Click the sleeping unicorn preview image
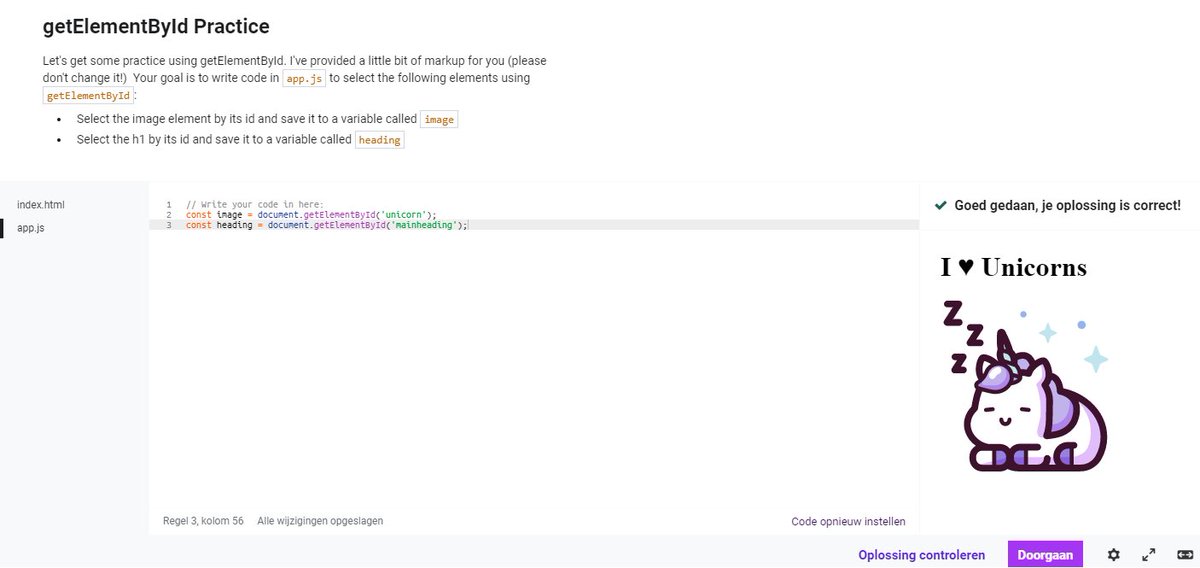Viewport: 1200px width, 568px height. [1025, 385]
